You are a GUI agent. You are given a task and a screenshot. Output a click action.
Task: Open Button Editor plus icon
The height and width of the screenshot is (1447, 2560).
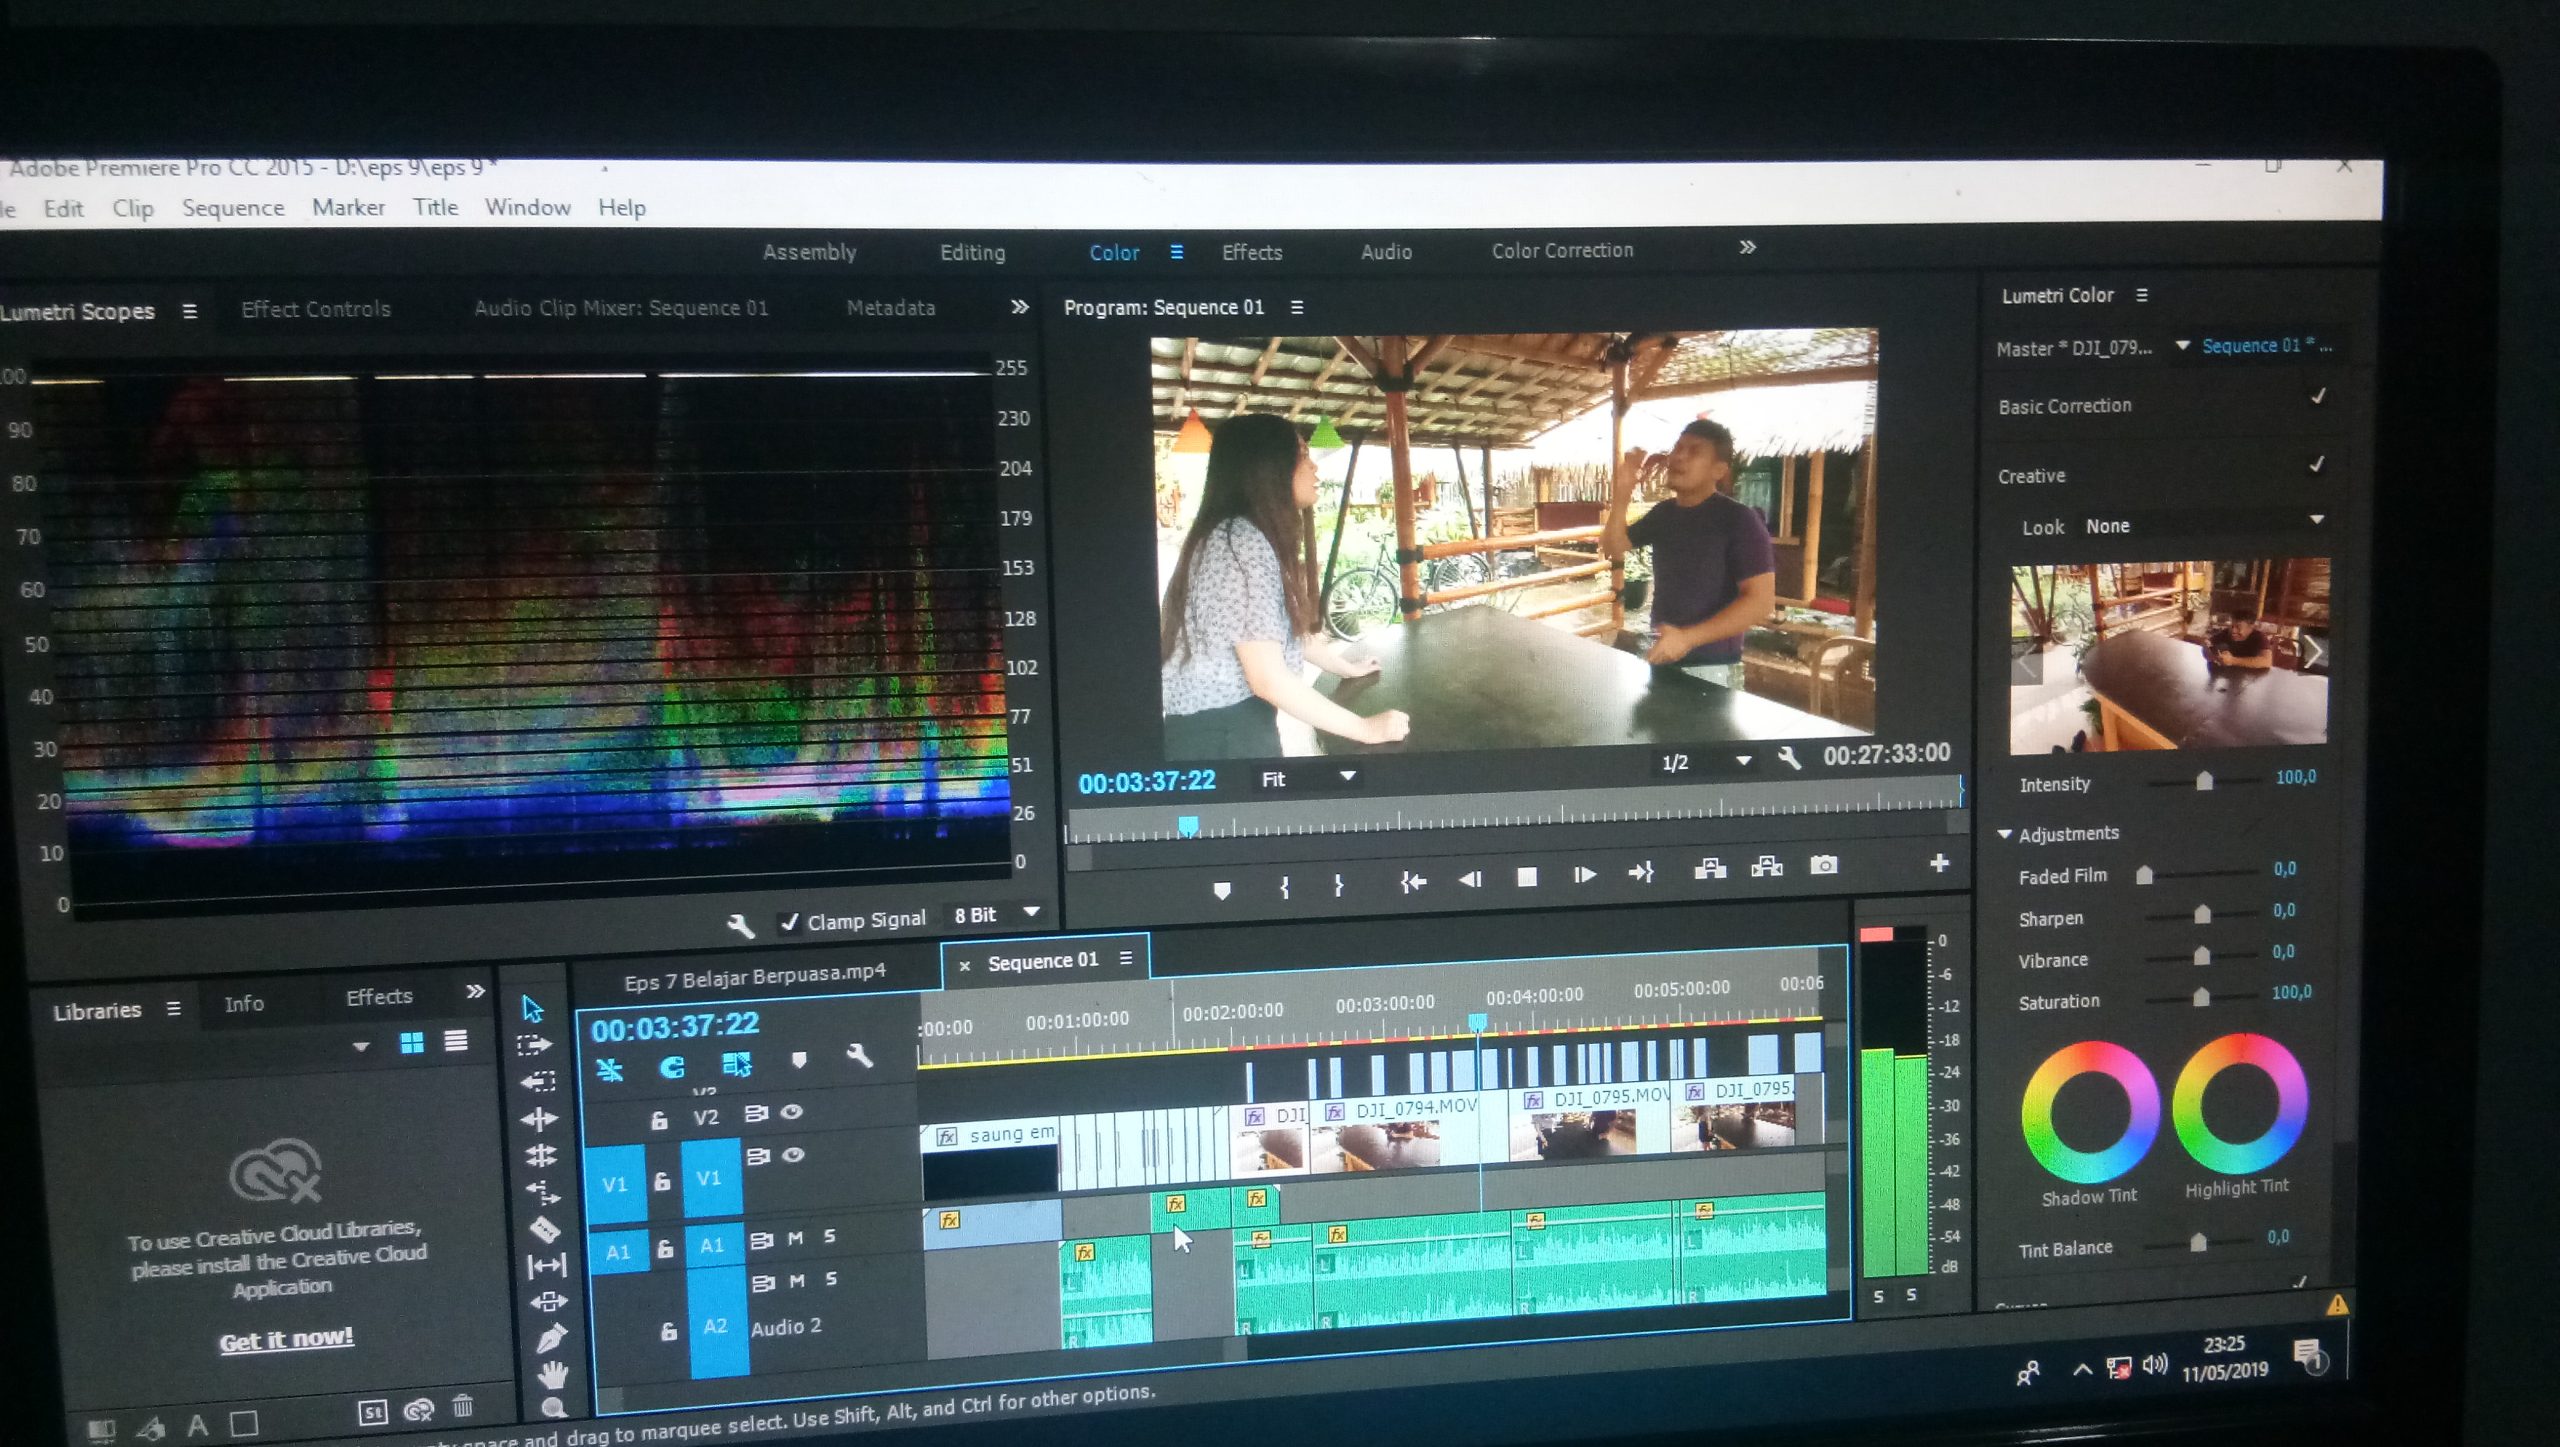[1939, 863]
